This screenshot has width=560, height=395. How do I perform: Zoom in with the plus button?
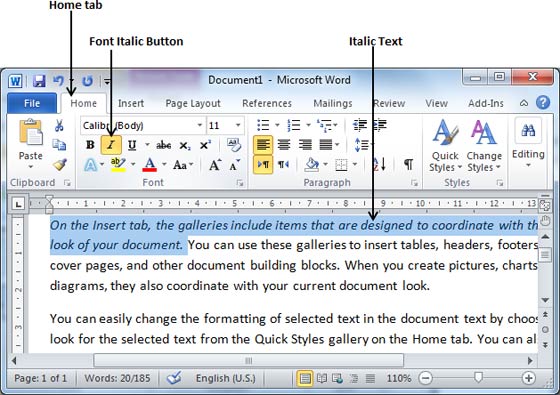(529, 378)
